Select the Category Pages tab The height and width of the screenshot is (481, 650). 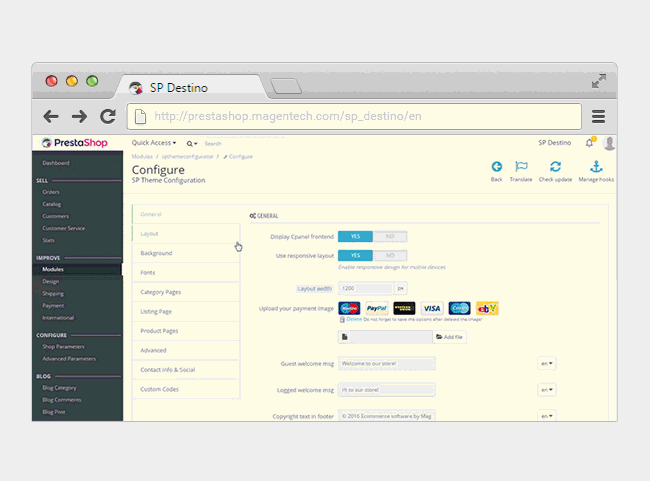tap(186, 292)
